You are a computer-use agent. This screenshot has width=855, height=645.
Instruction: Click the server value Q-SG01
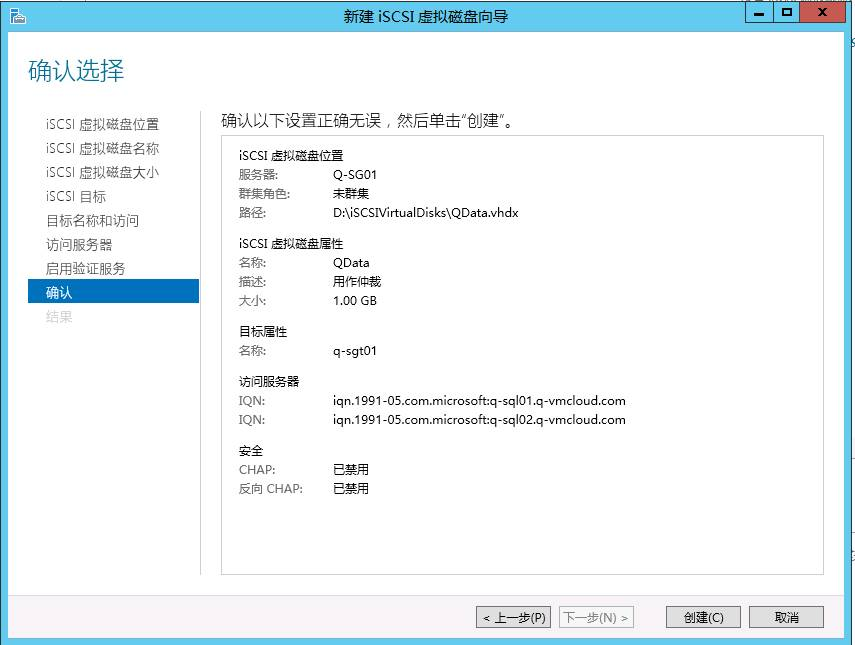tap(355, 174)
